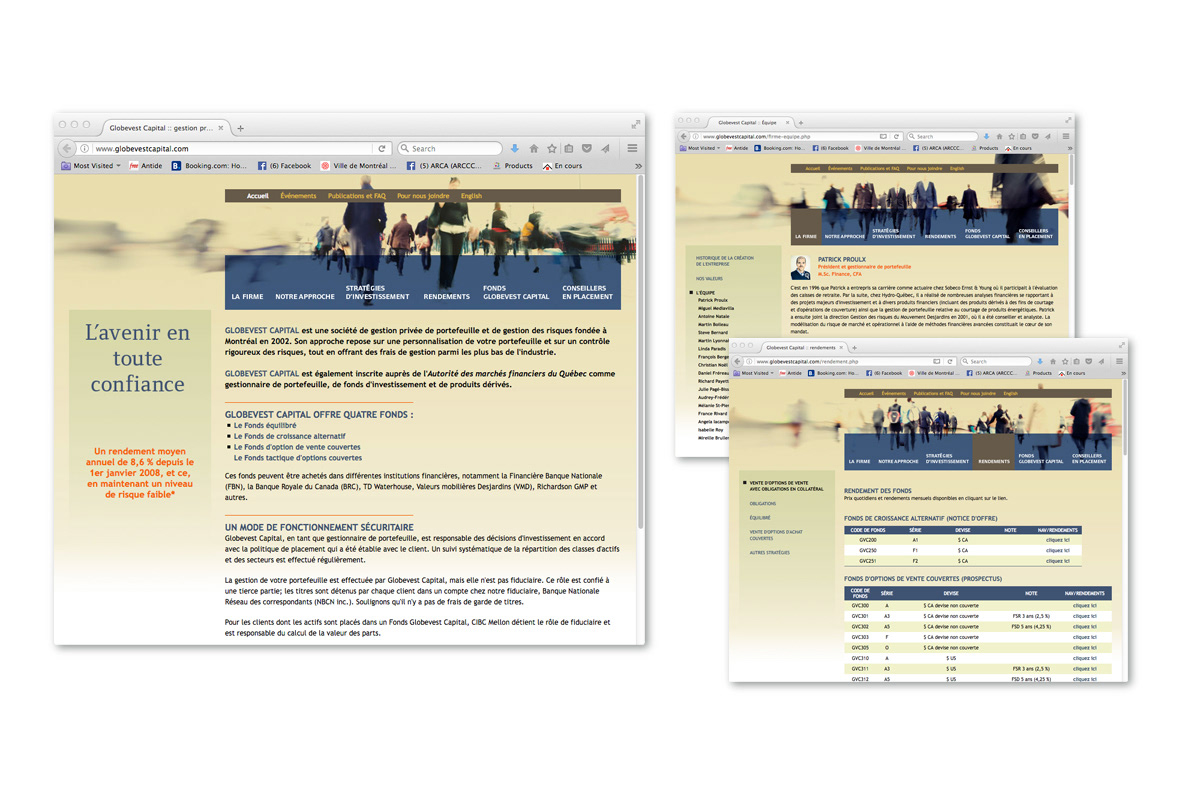
Task: Follow the 'Le Fonds équilibré' link
Action: 265,426
